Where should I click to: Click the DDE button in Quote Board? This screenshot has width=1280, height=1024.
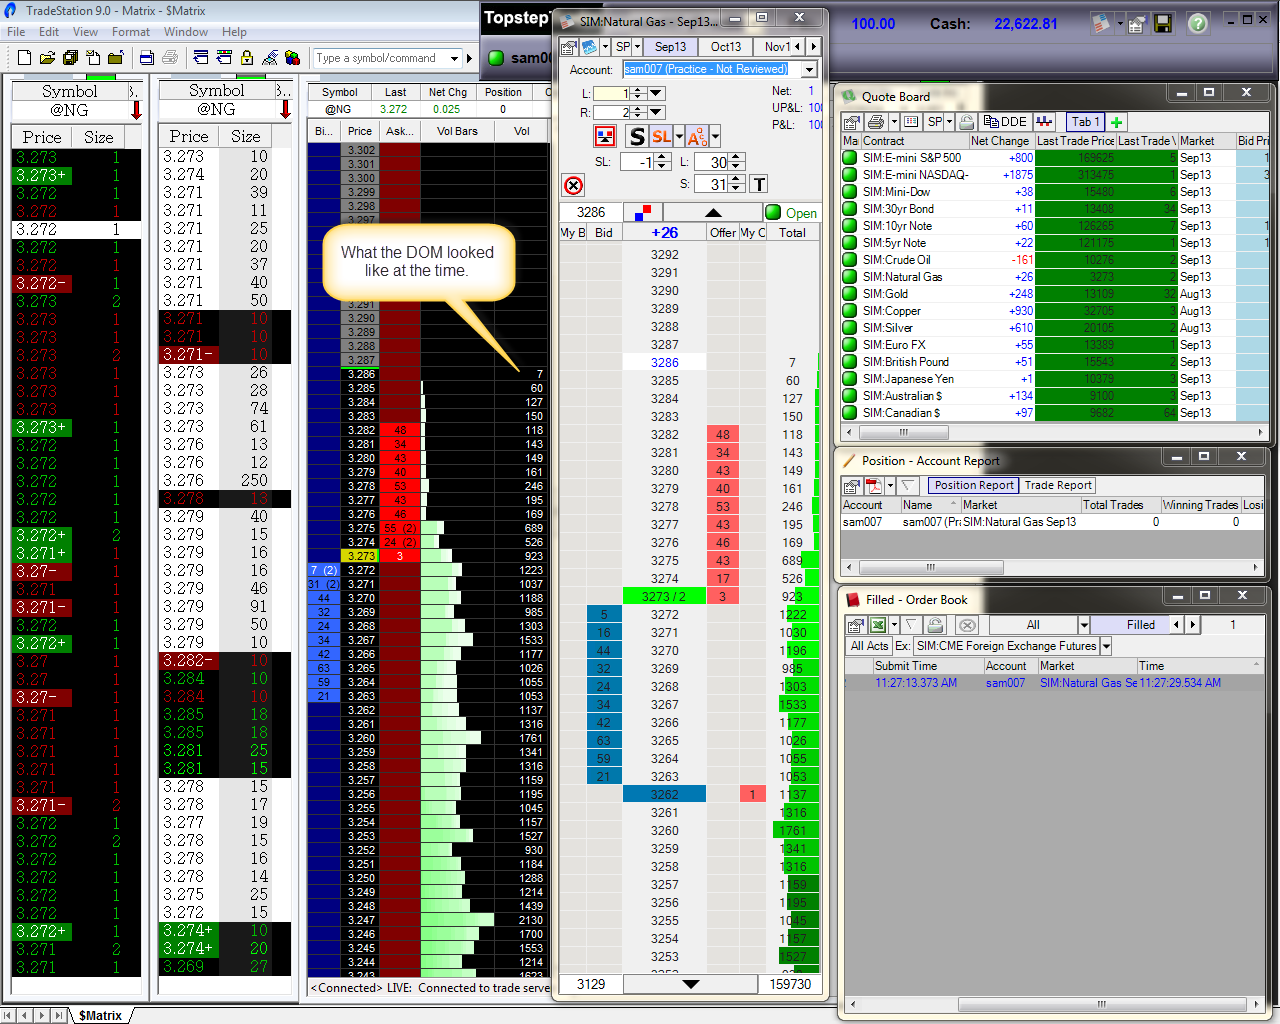click(1005, 122)
